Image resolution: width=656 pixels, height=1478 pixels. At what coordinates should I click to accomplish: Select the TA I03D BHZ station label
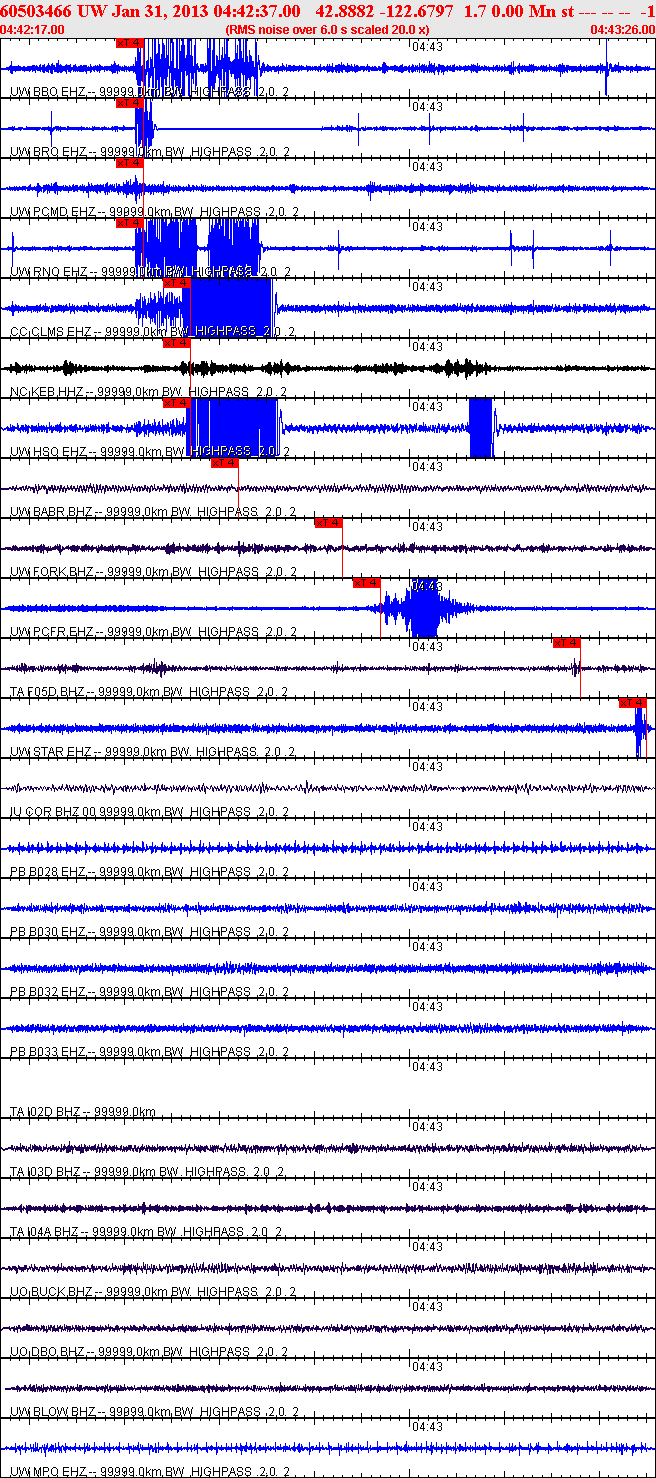(x=147, y=1172)
